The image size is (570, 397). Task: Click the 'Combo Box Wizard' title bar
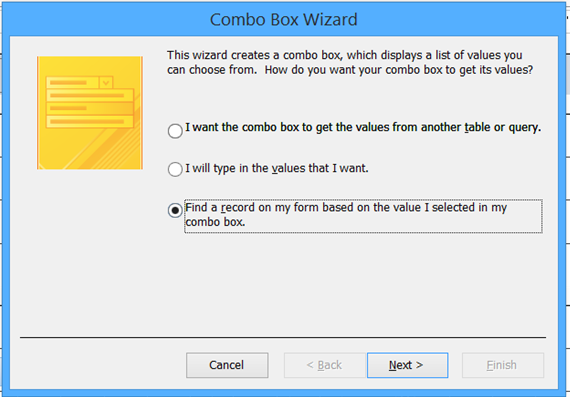click(x=284, y=20)
